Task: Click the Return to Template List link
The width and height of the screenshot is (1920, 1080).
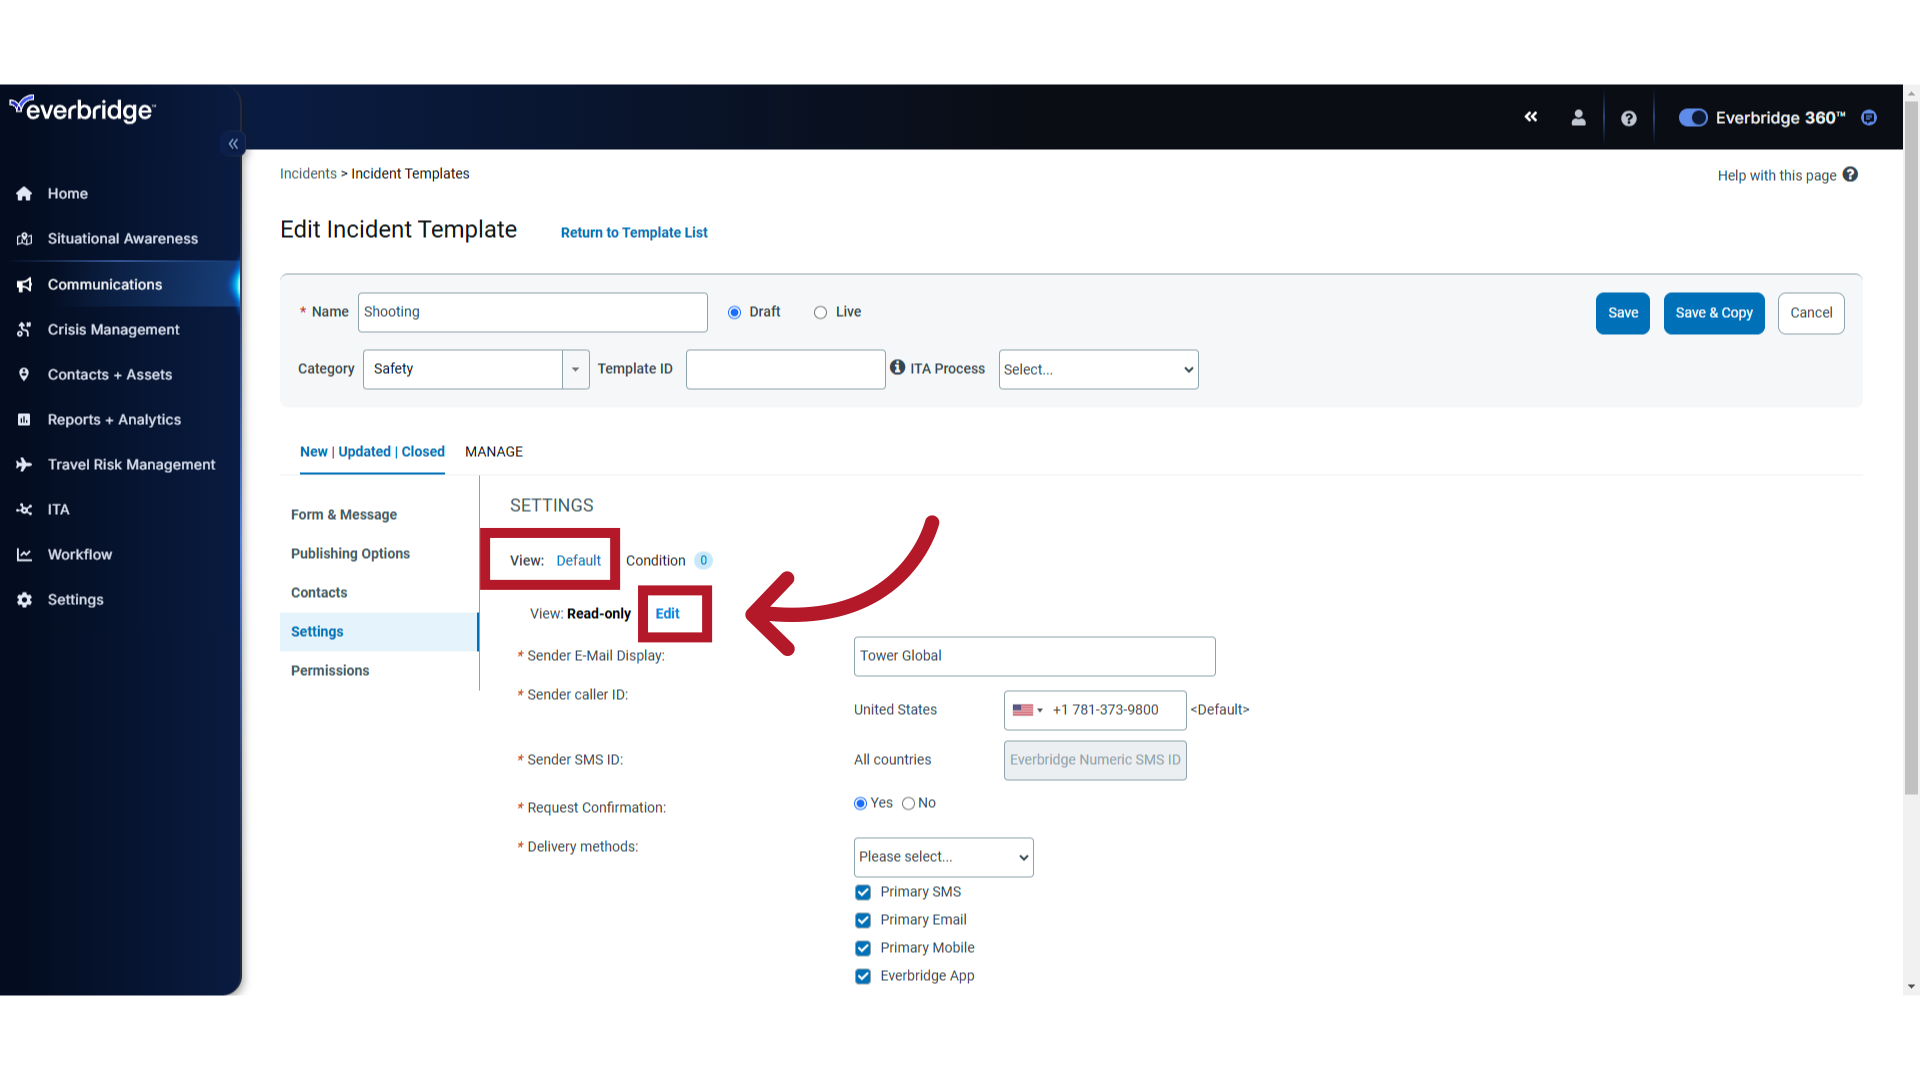Action: coord(634,232)
